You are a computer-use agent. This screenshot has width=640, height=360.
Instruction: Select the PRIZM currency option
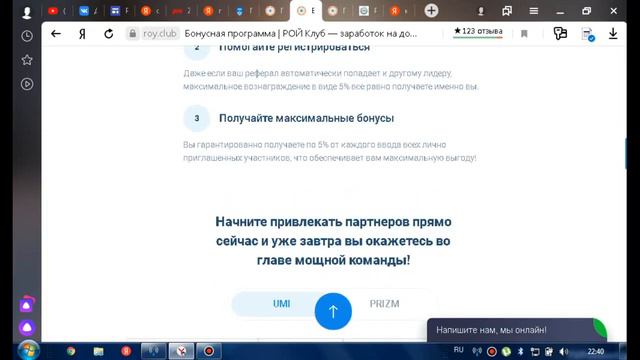tap(384, 304)
